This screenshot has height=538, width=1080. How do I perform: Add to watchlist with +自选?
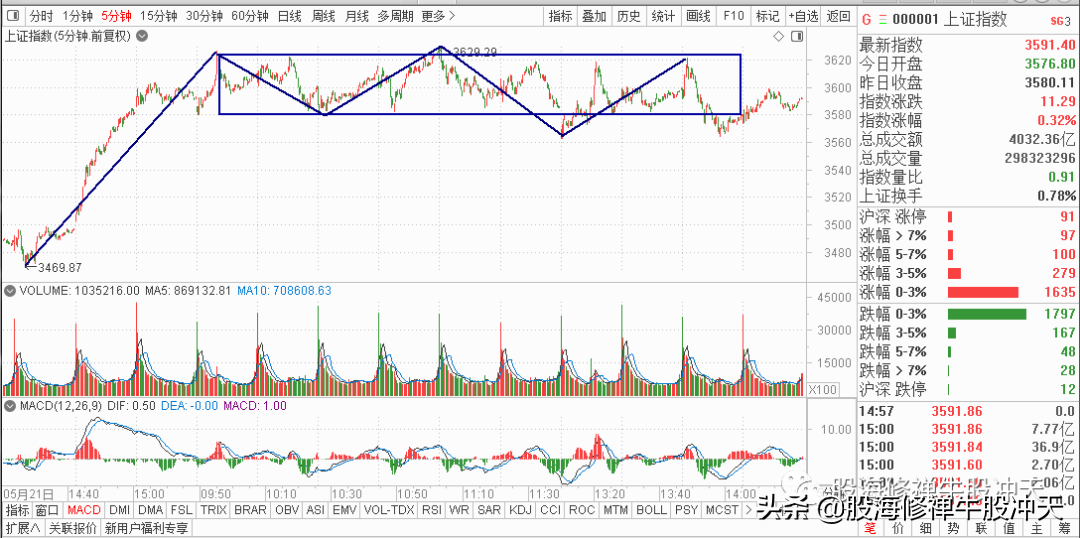coord(804,16)
